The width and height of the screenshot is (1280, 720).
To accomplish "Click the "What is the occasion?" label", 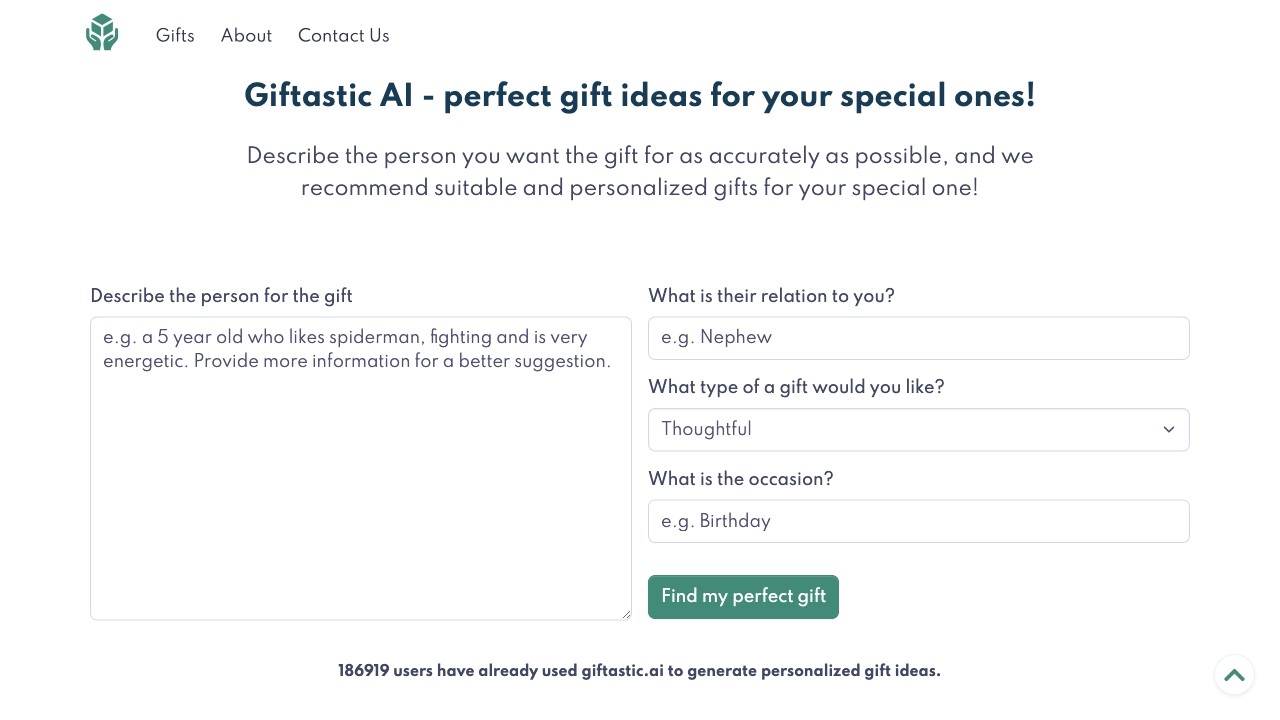I will coord(740,480).
